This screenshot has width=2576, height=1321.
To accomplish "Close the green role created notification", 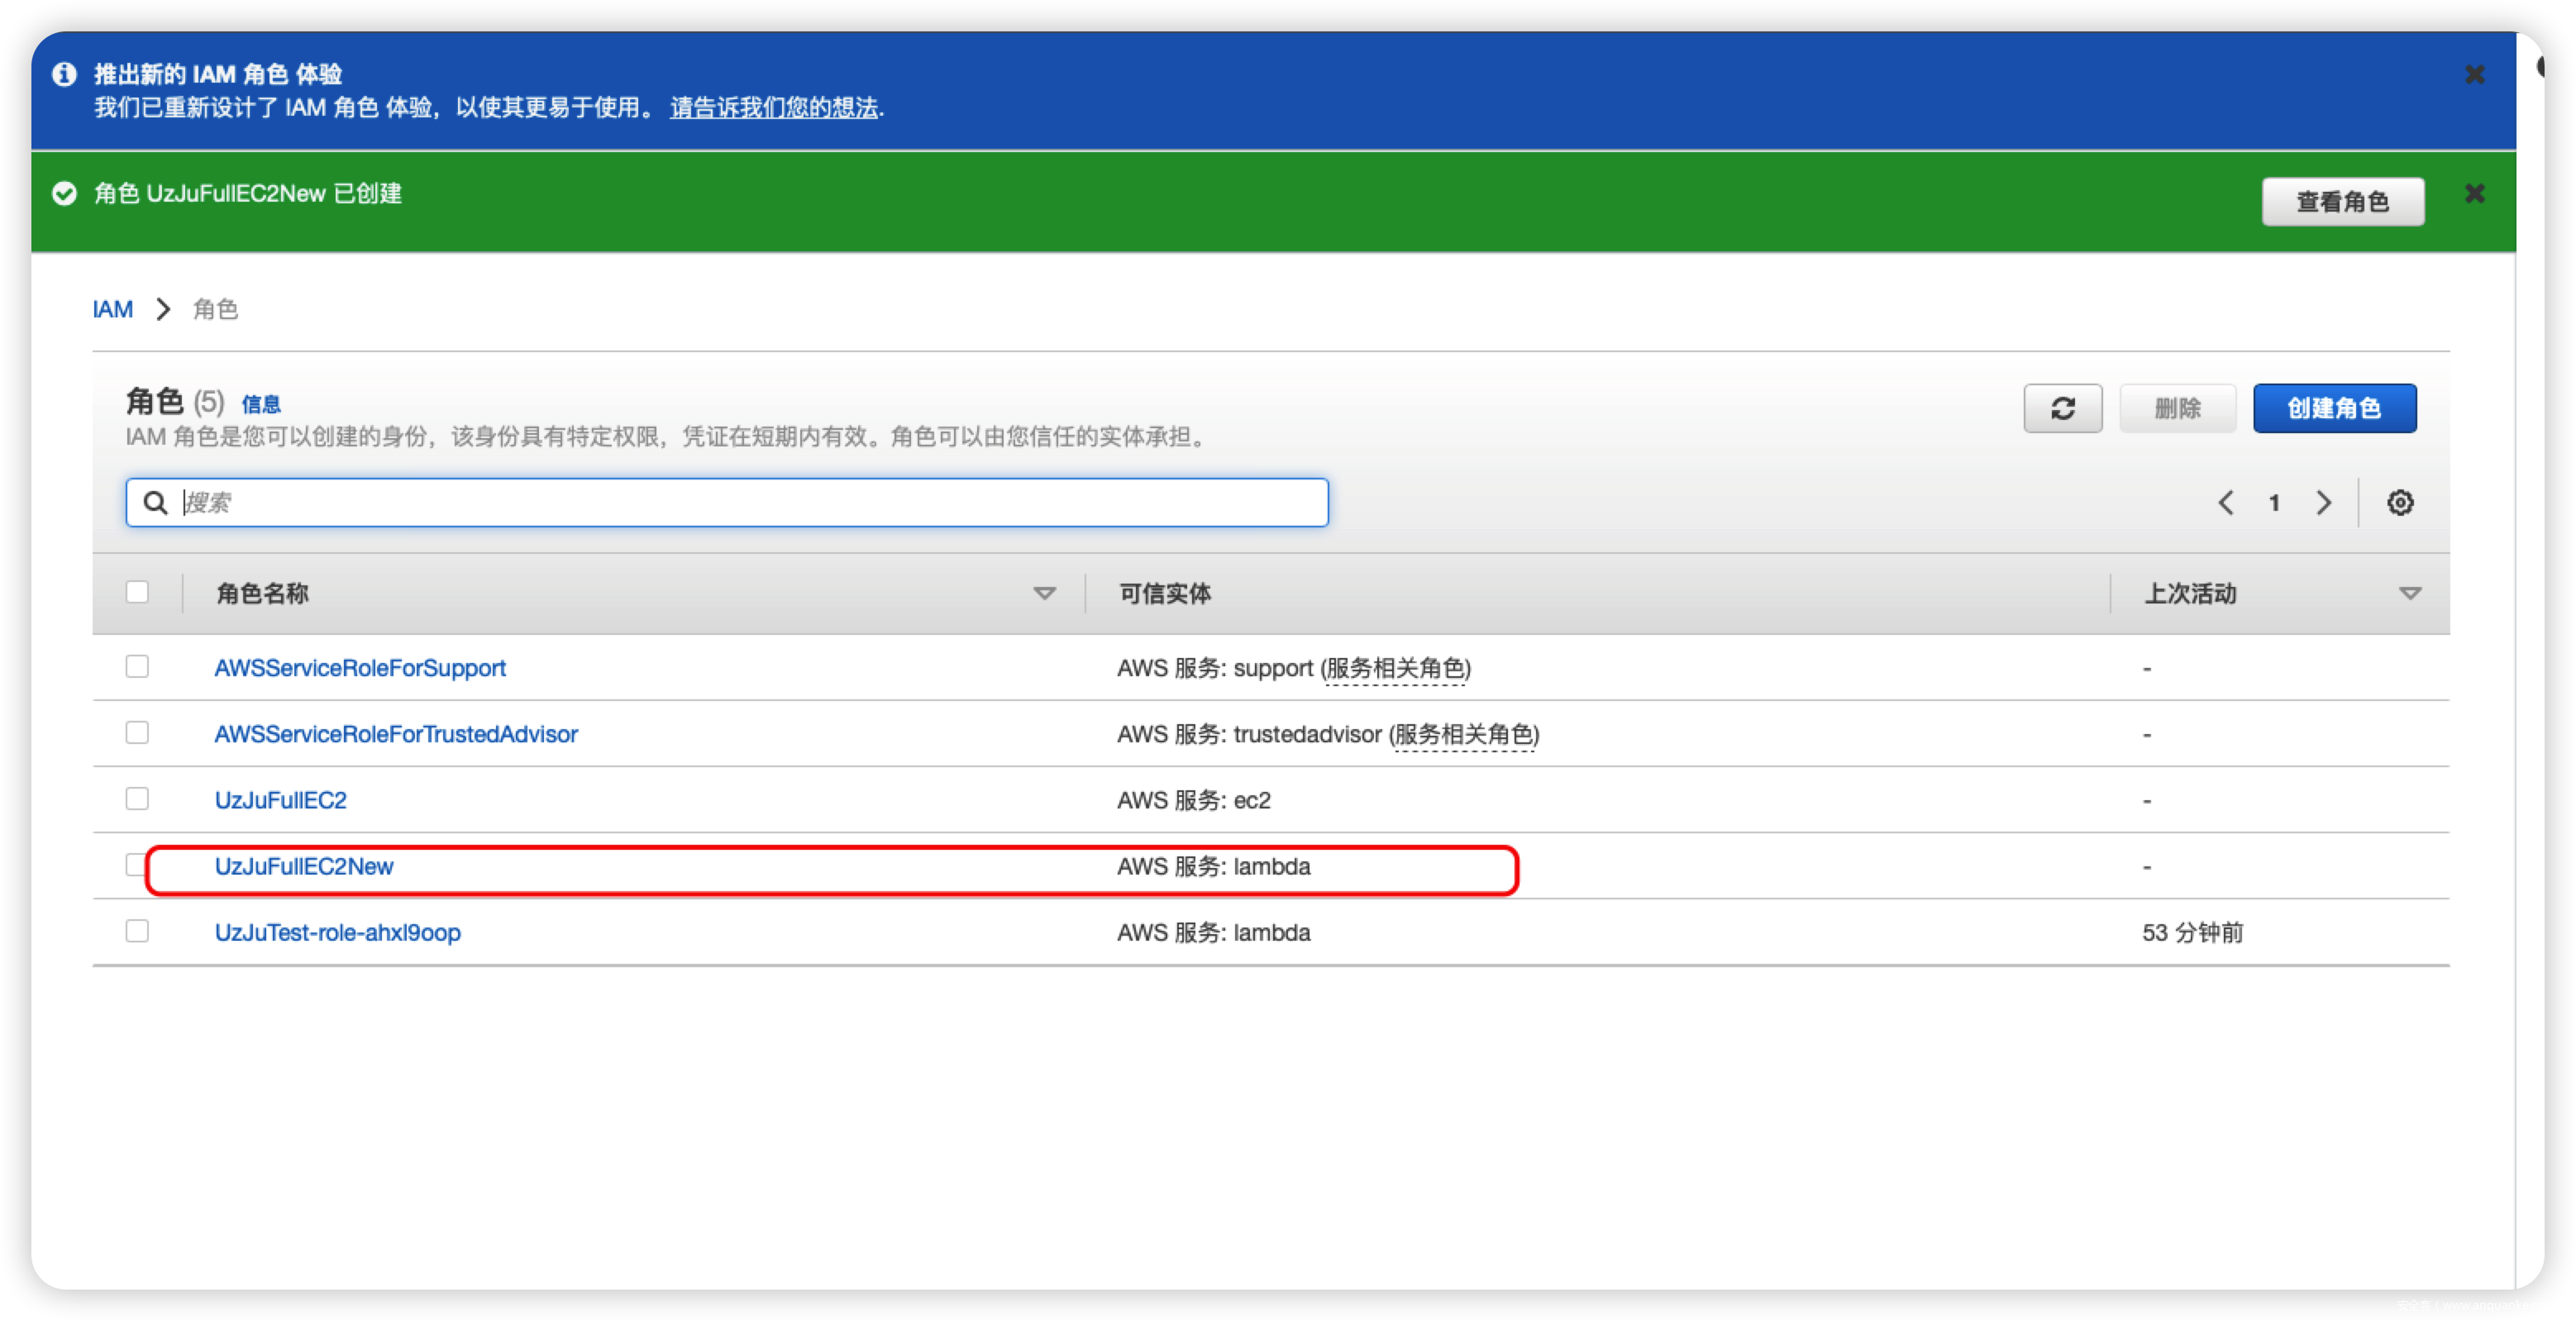I will (x=2474, y=194).
